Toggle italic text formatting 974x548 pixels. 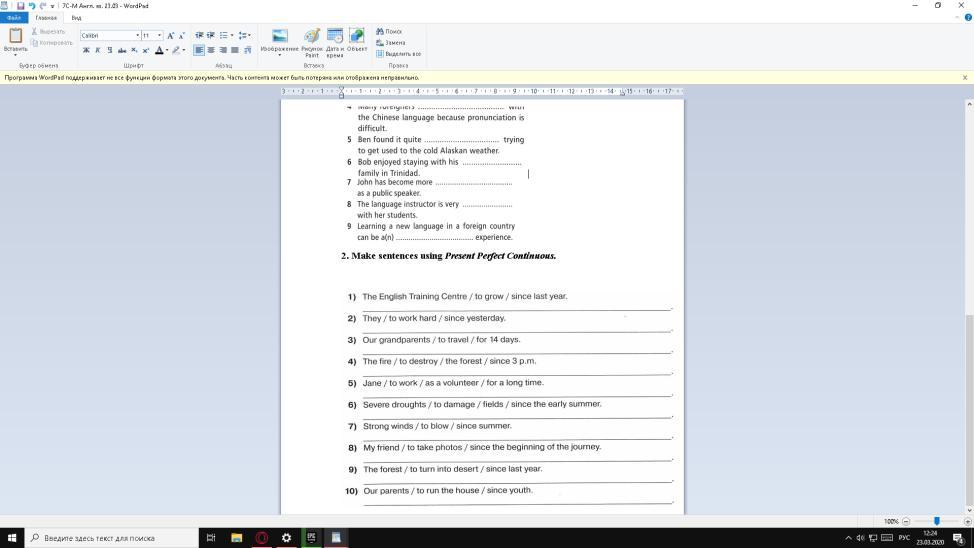pyautogui.click(x=97, y=50)
